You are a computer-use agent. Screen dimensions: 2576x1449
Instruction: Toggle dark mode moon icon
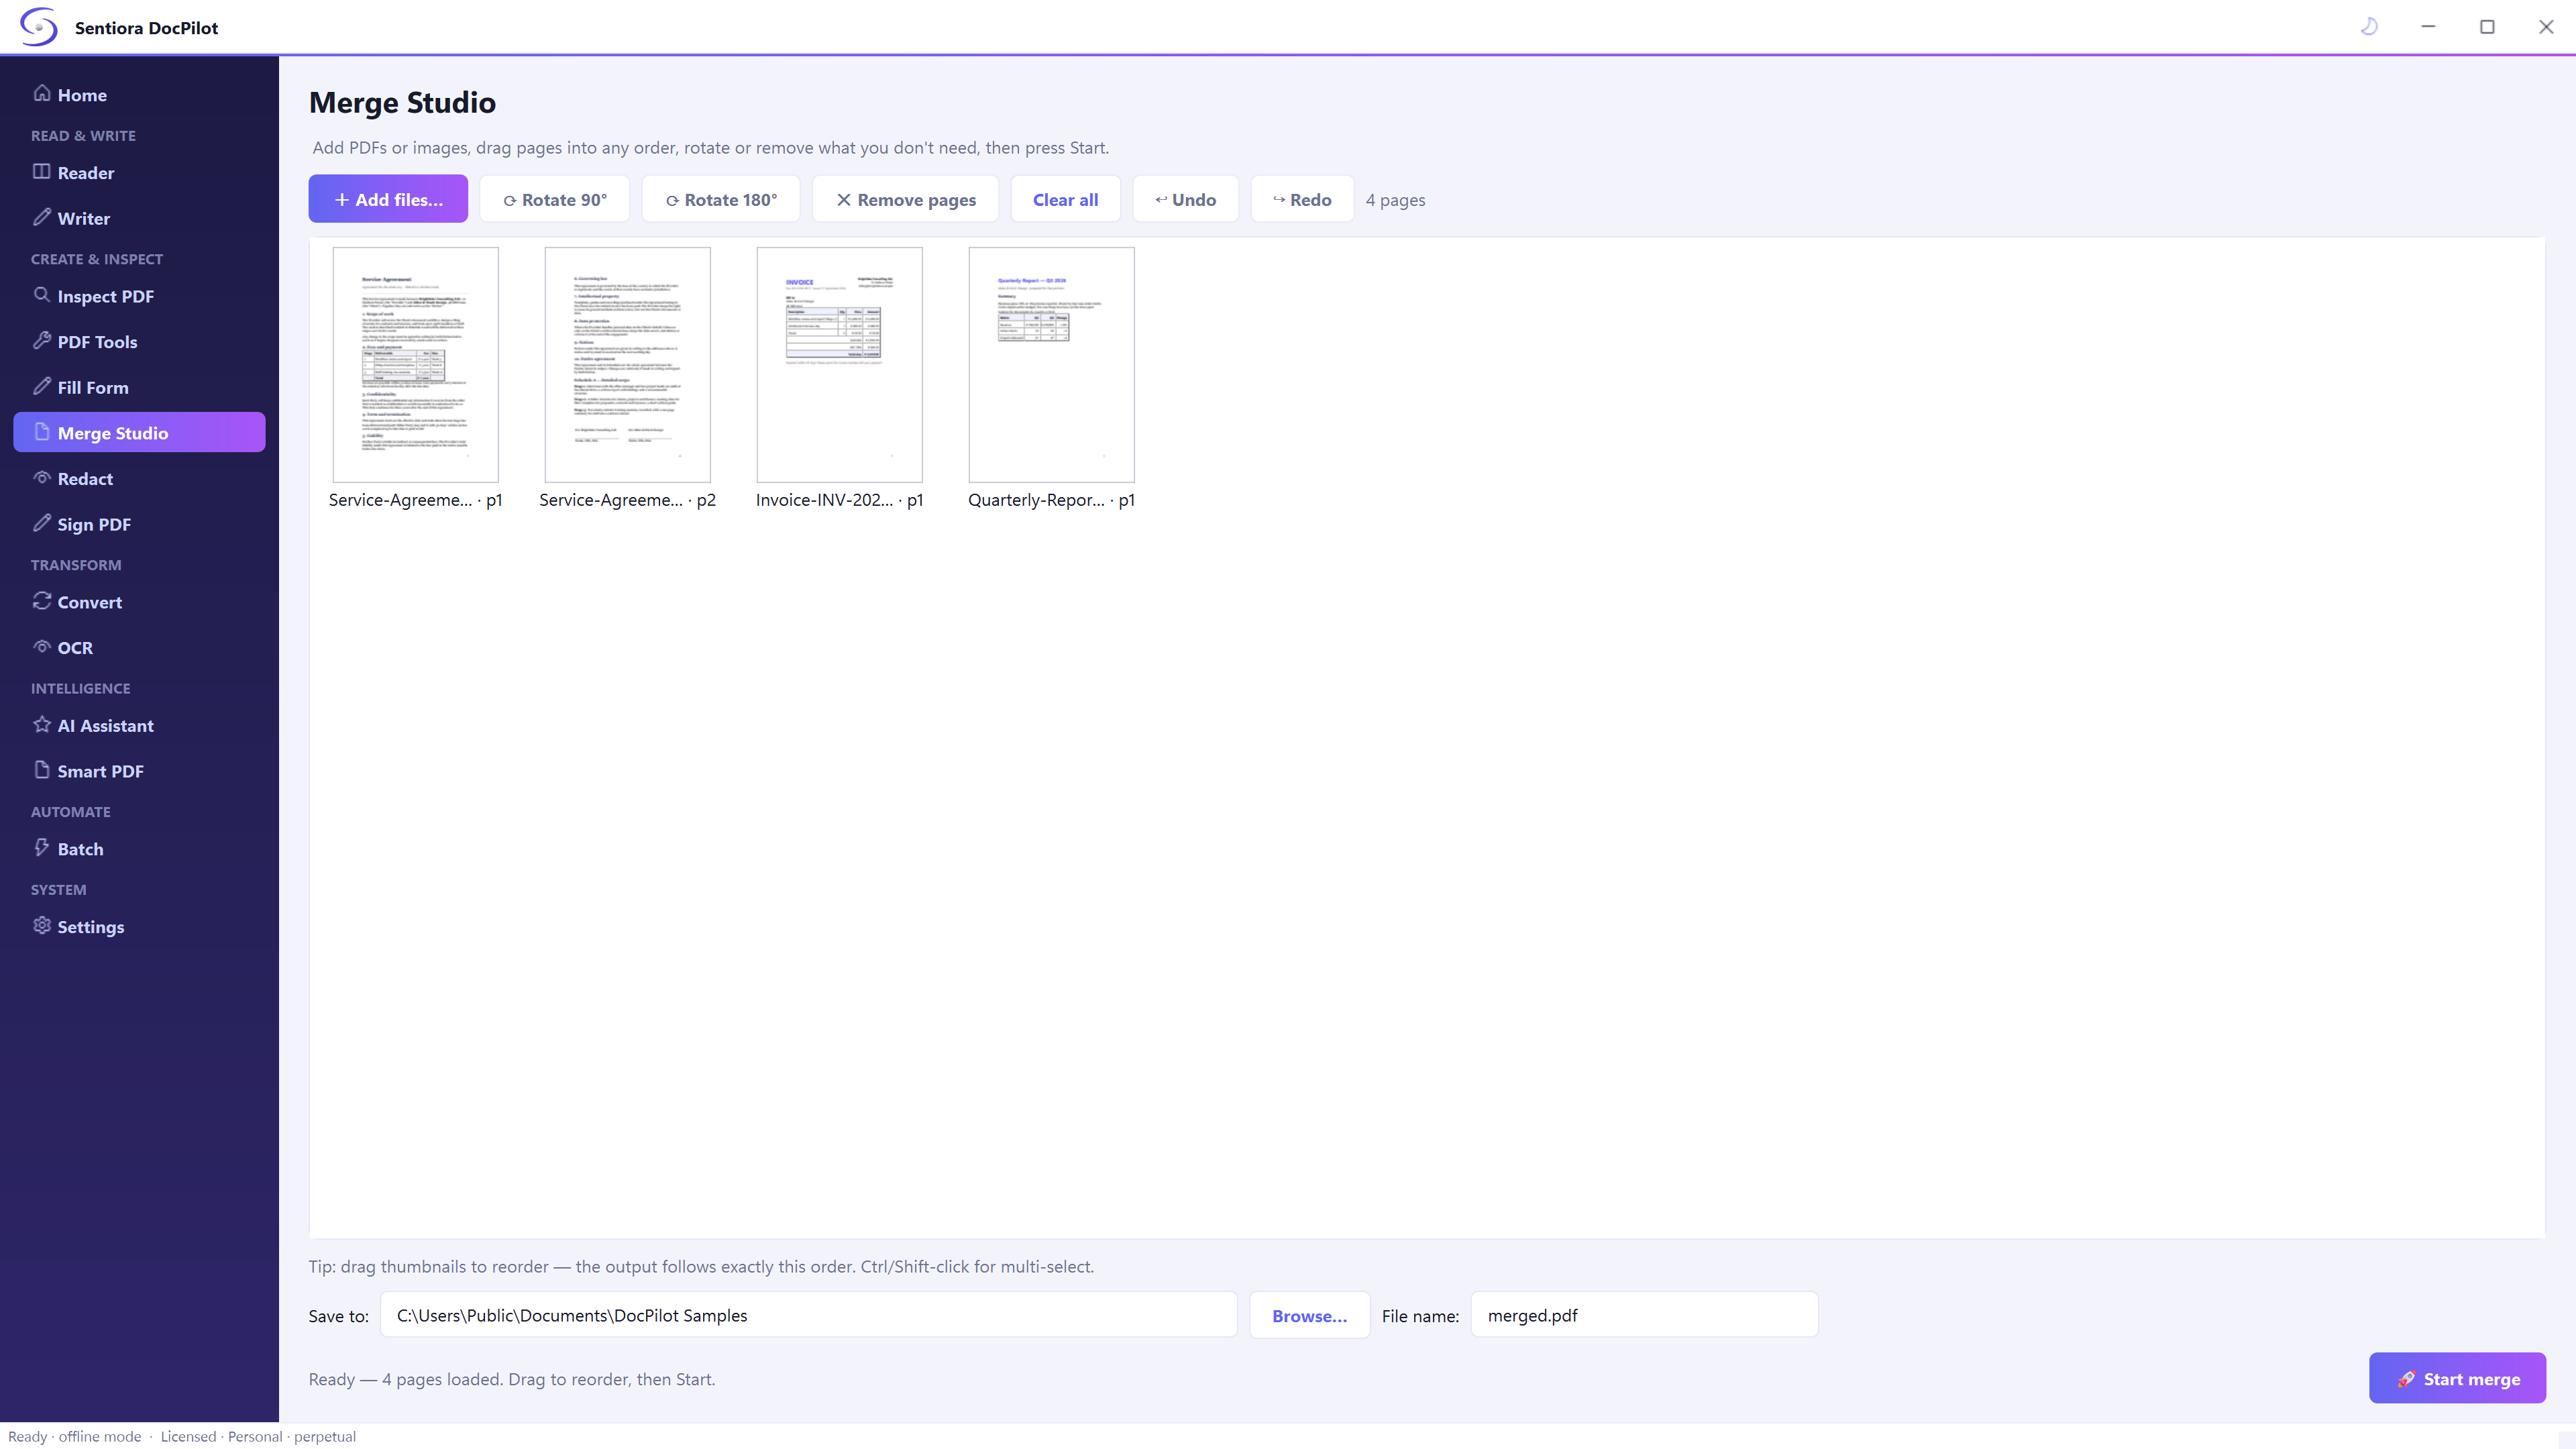2369,27
